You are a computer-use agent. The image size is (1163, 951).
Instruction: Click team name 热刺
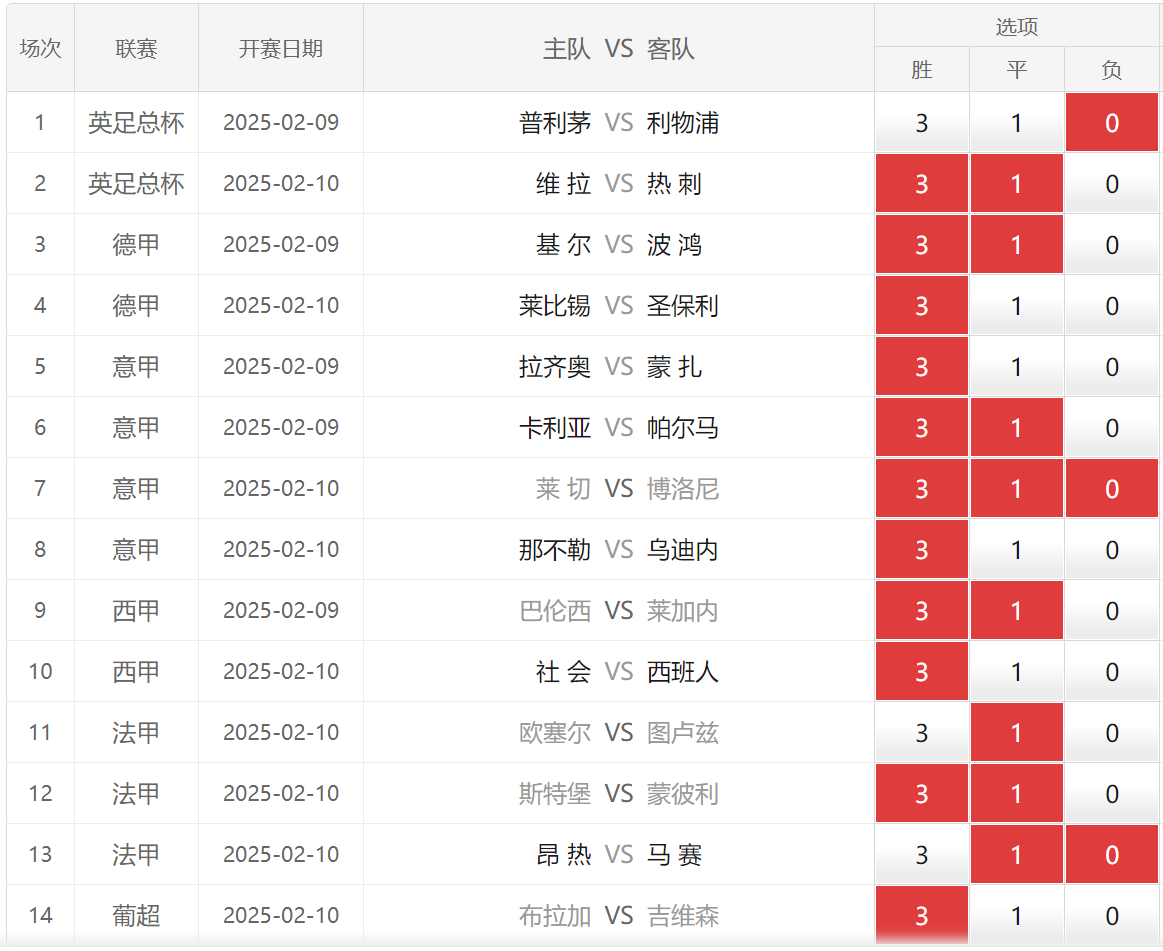pos(674,183)
